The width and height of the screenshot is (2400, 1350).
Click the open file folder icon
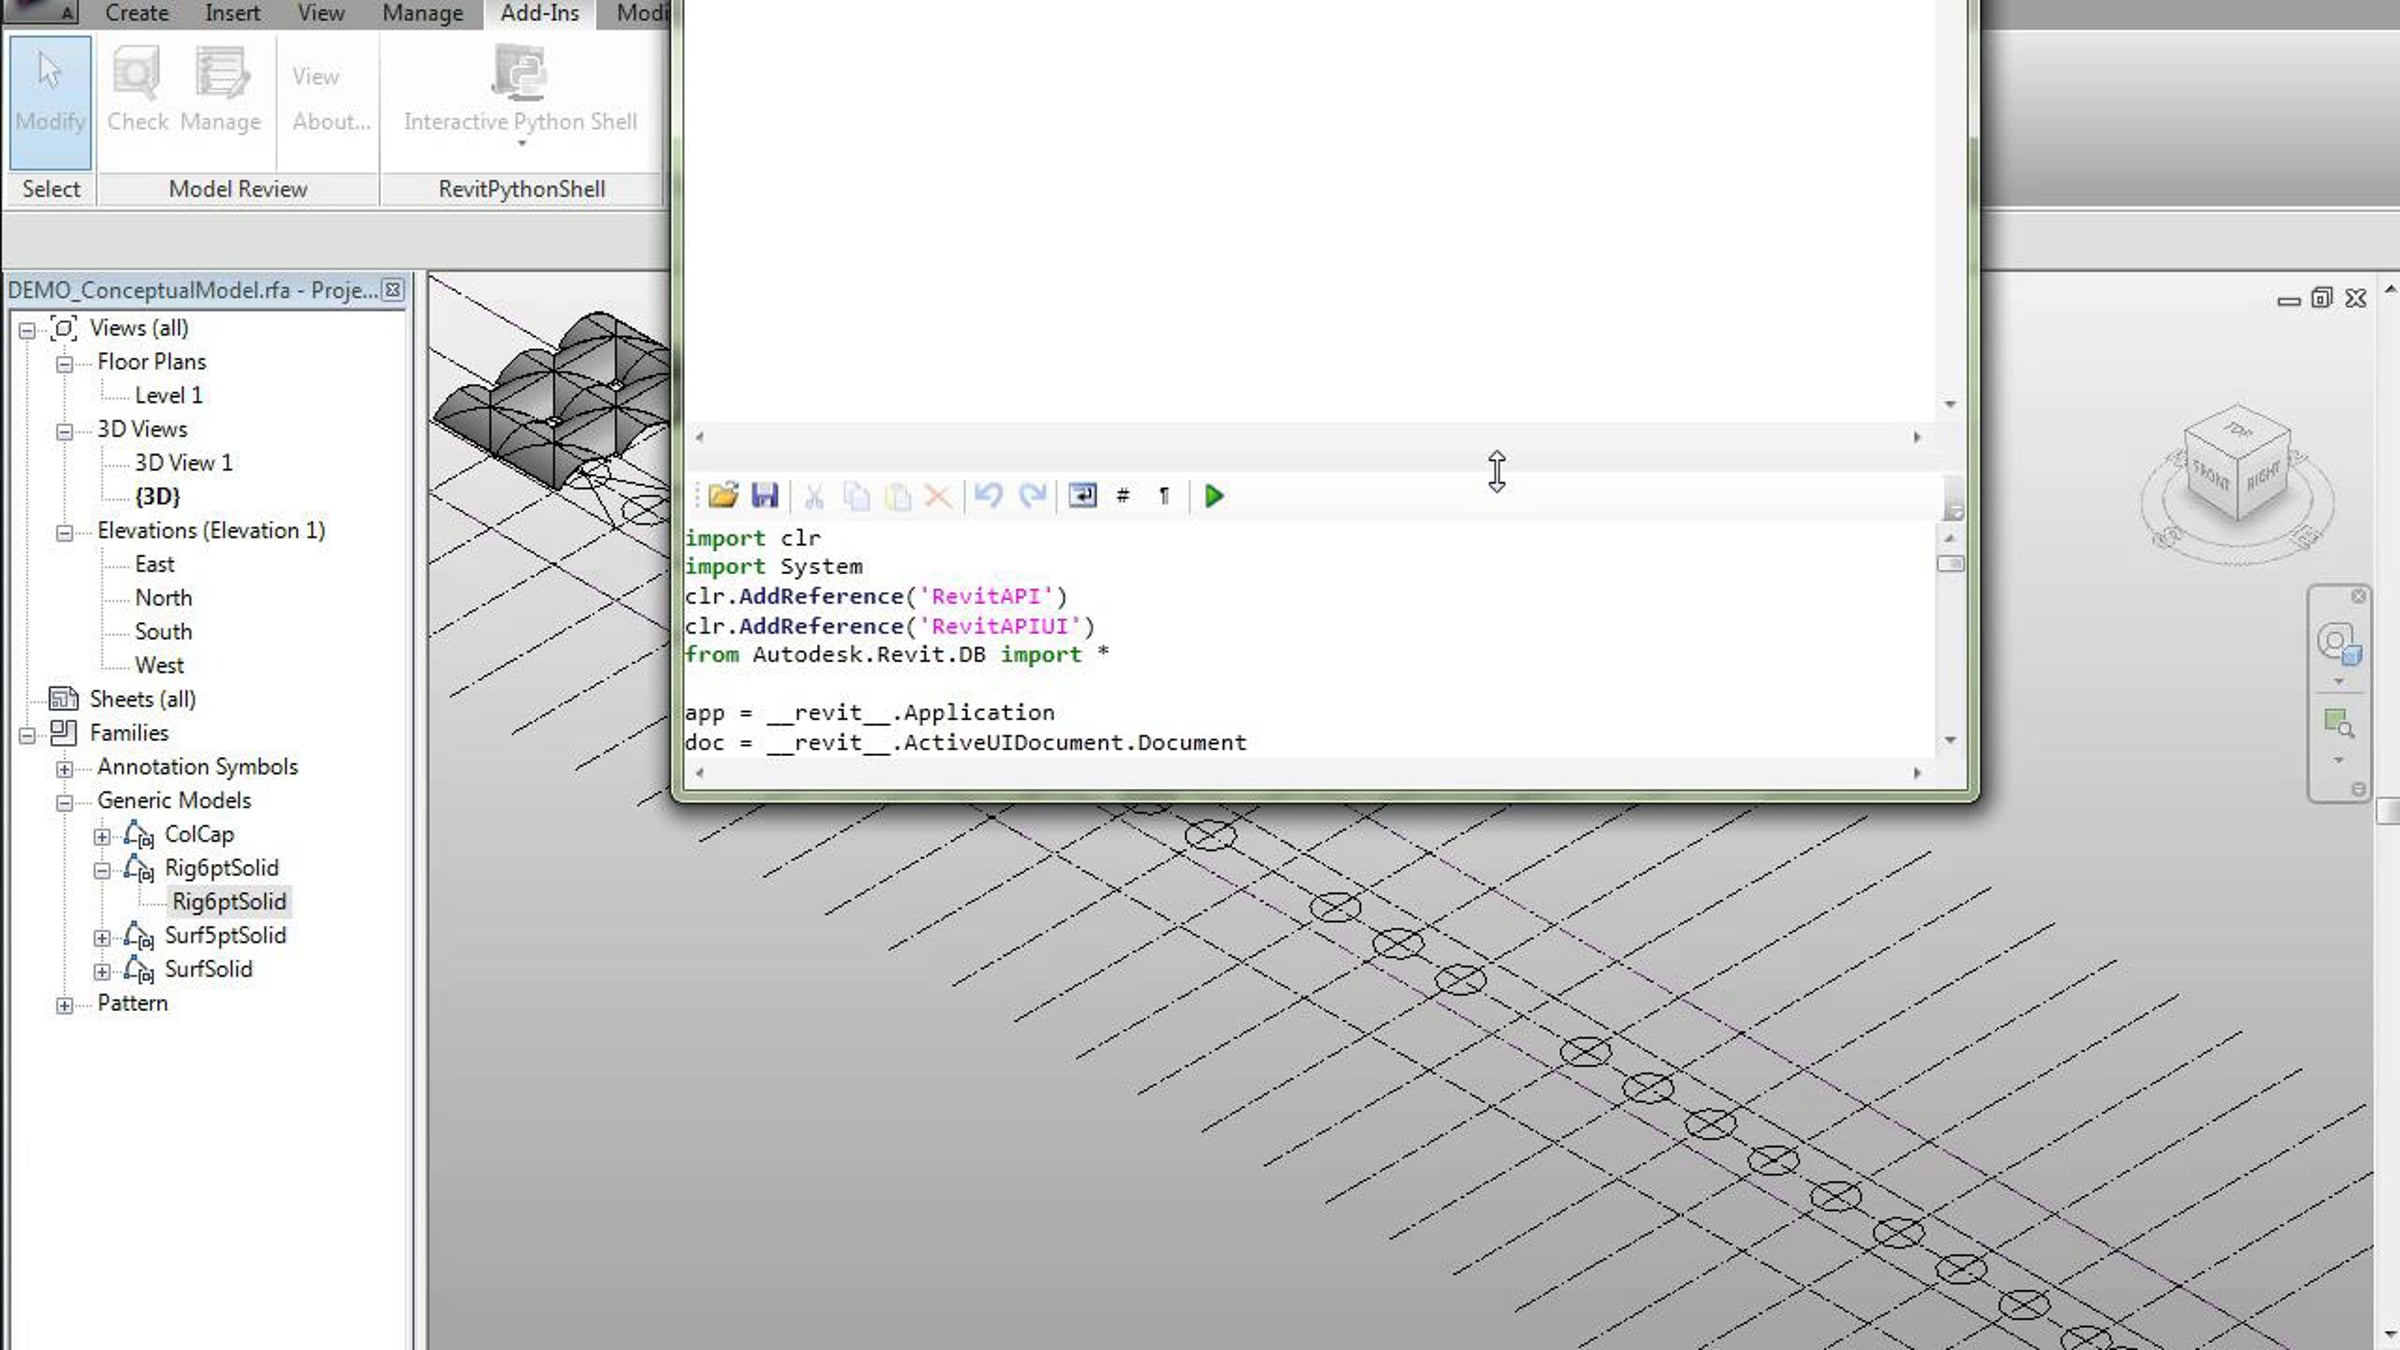[723, 496]
